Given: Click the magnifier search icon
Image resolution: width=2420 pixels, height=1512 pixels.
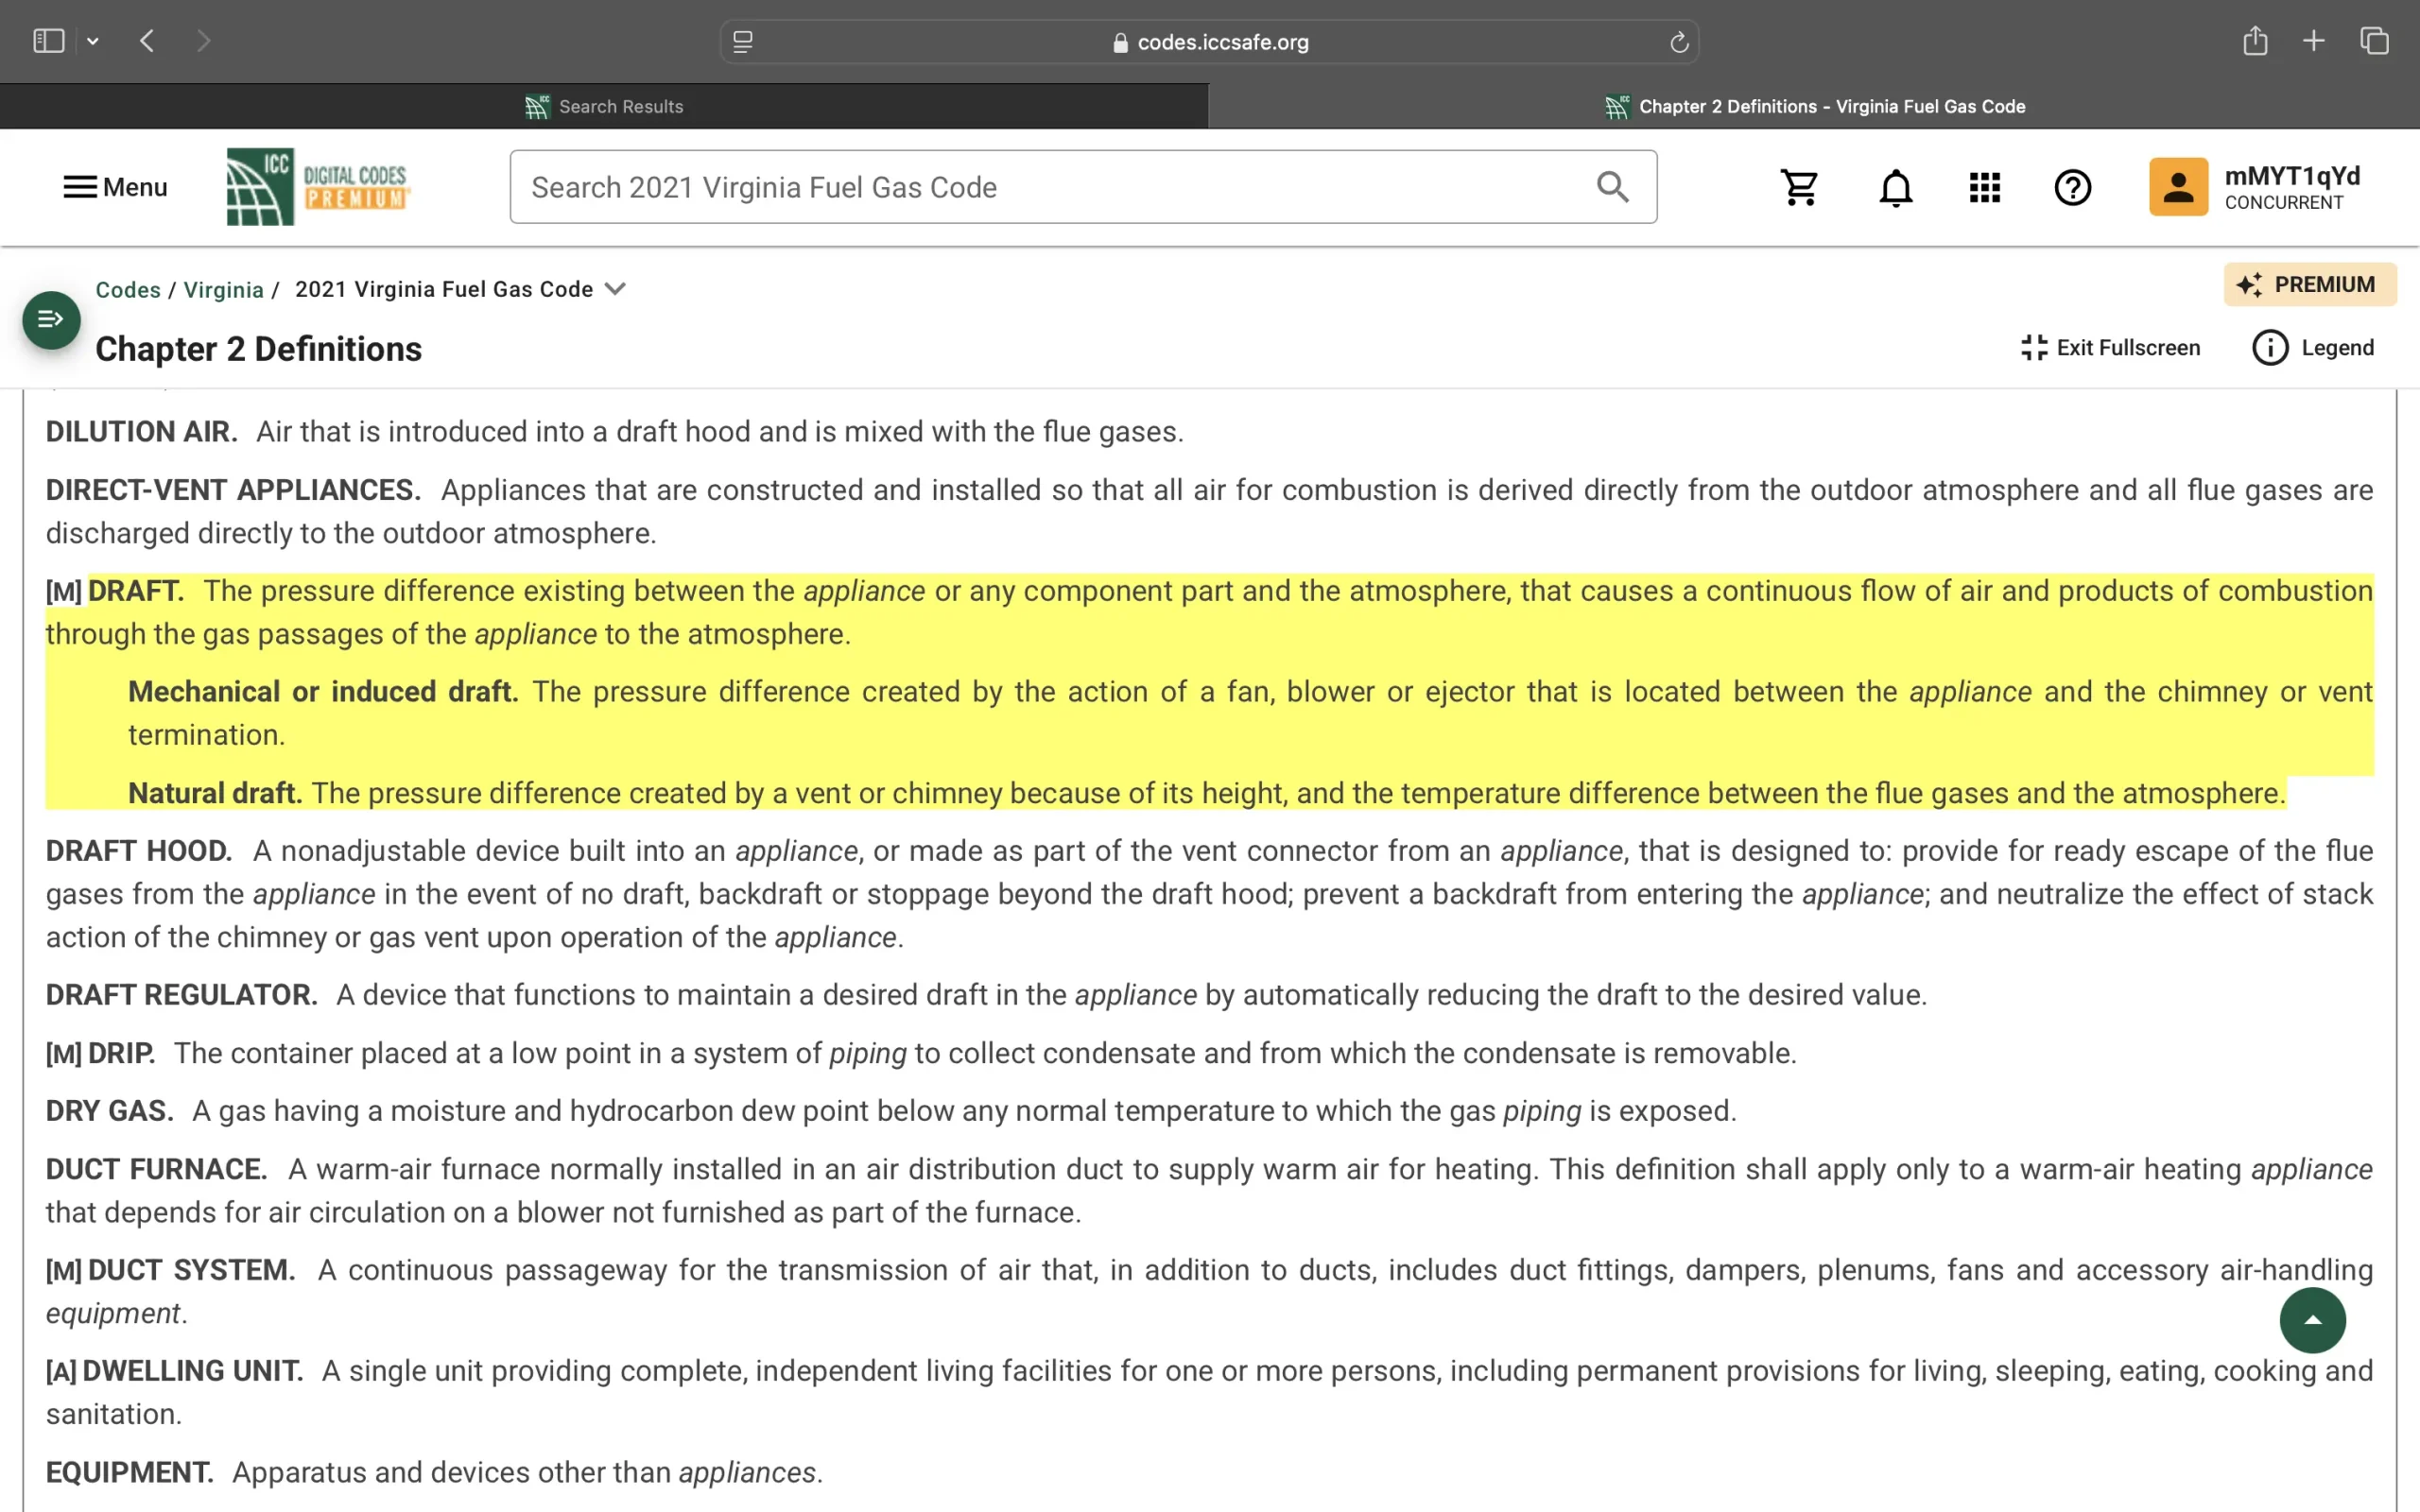Looking at the screenshot, I should pos(1612,187).
